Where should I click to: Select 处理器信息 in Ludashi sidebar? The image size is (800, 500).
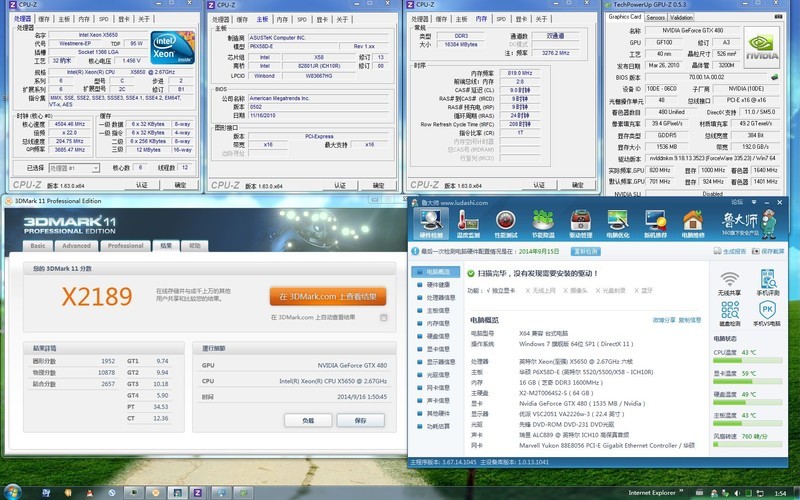[x=436, y=297]
